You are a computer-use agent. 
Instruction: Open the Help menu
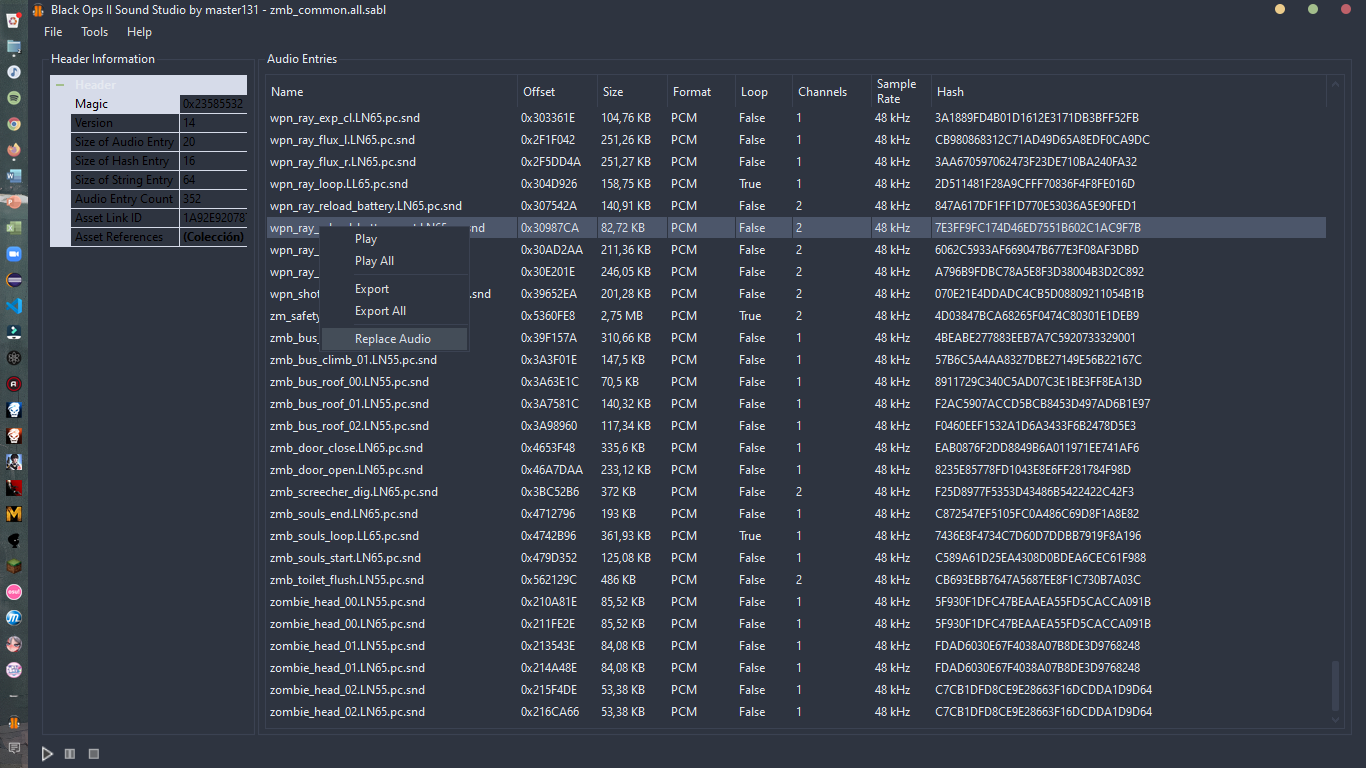coord(139,32)
